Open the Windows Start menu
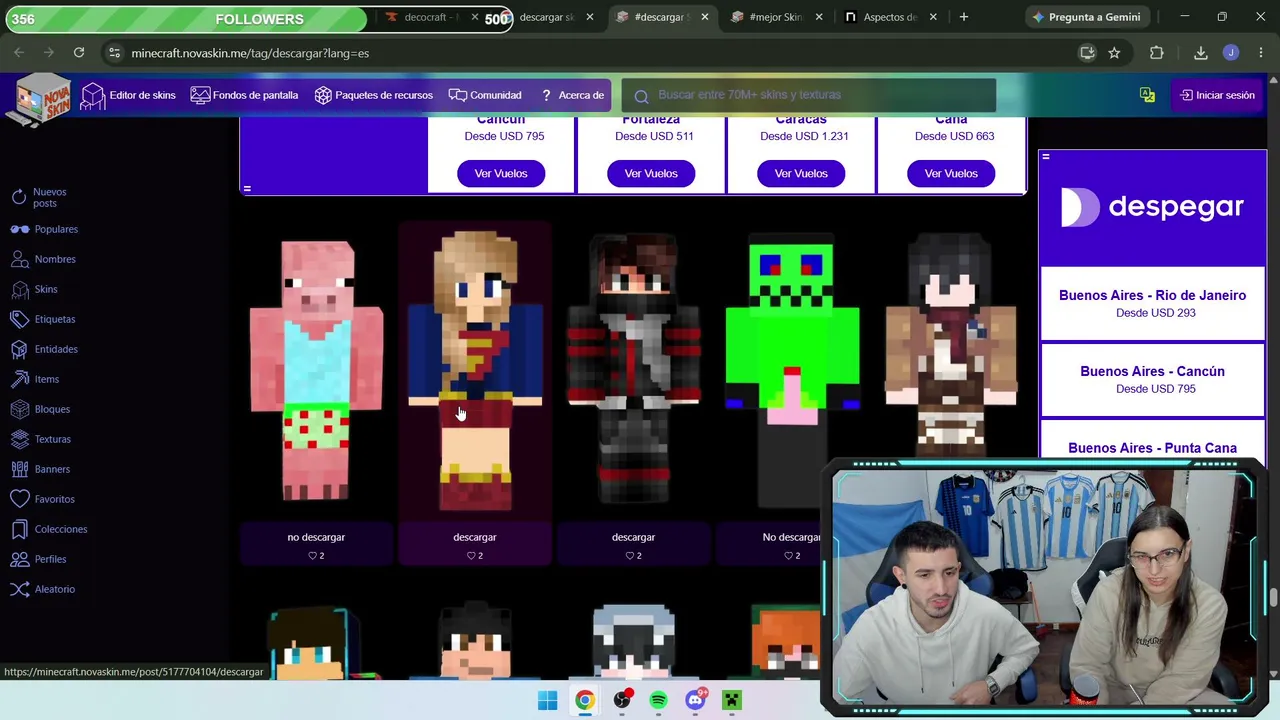The image size is (1280, 720). point(547,700)
